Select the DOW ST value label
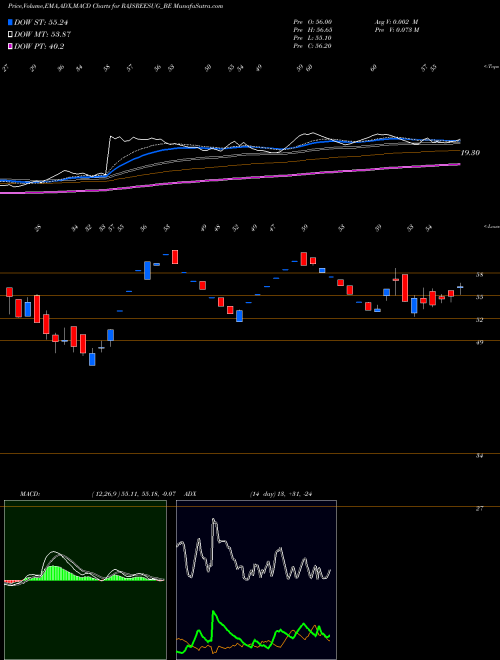The width and height of the screenshot is (500, 660). [x=41, y=22]
